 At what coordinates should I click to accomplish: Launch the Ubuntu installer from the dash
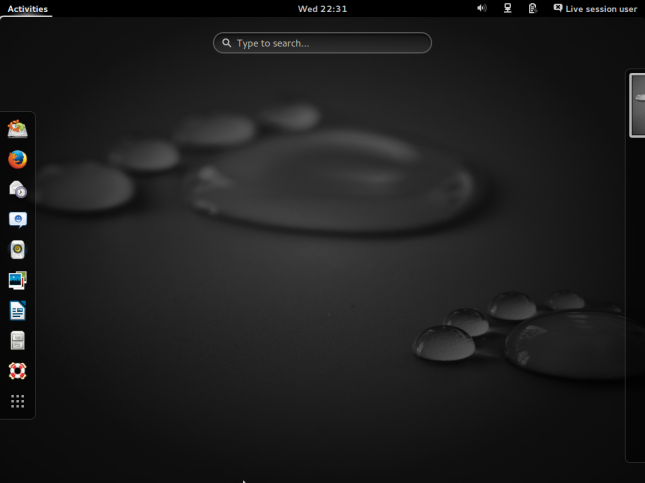[17, 129]
